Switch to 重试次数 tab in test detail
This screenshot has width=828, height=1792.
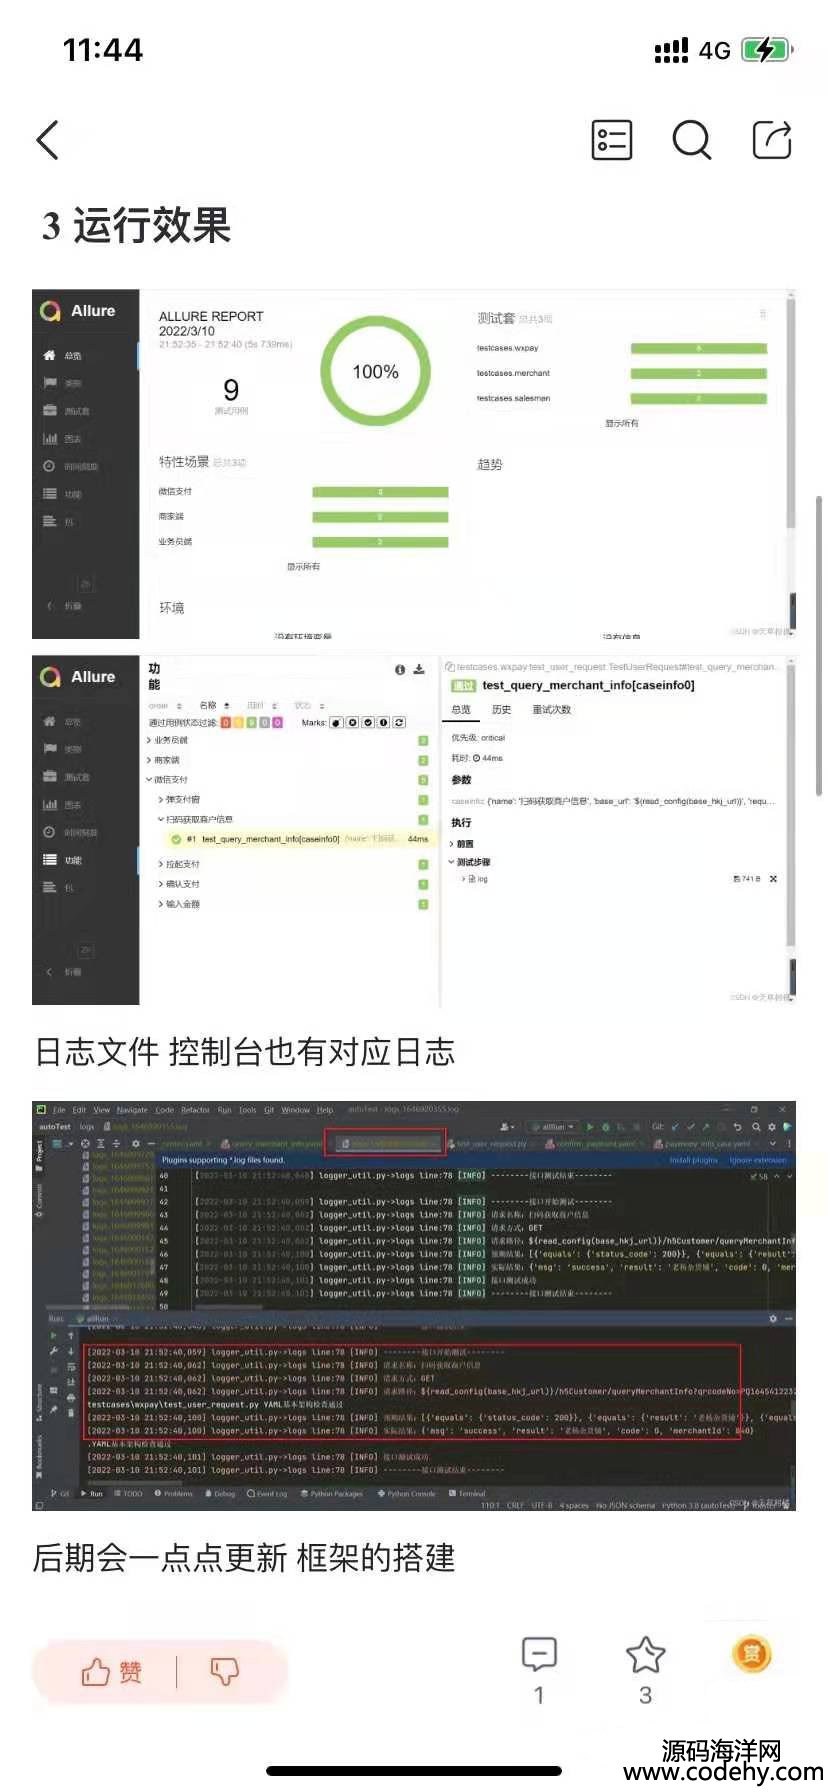551,709
